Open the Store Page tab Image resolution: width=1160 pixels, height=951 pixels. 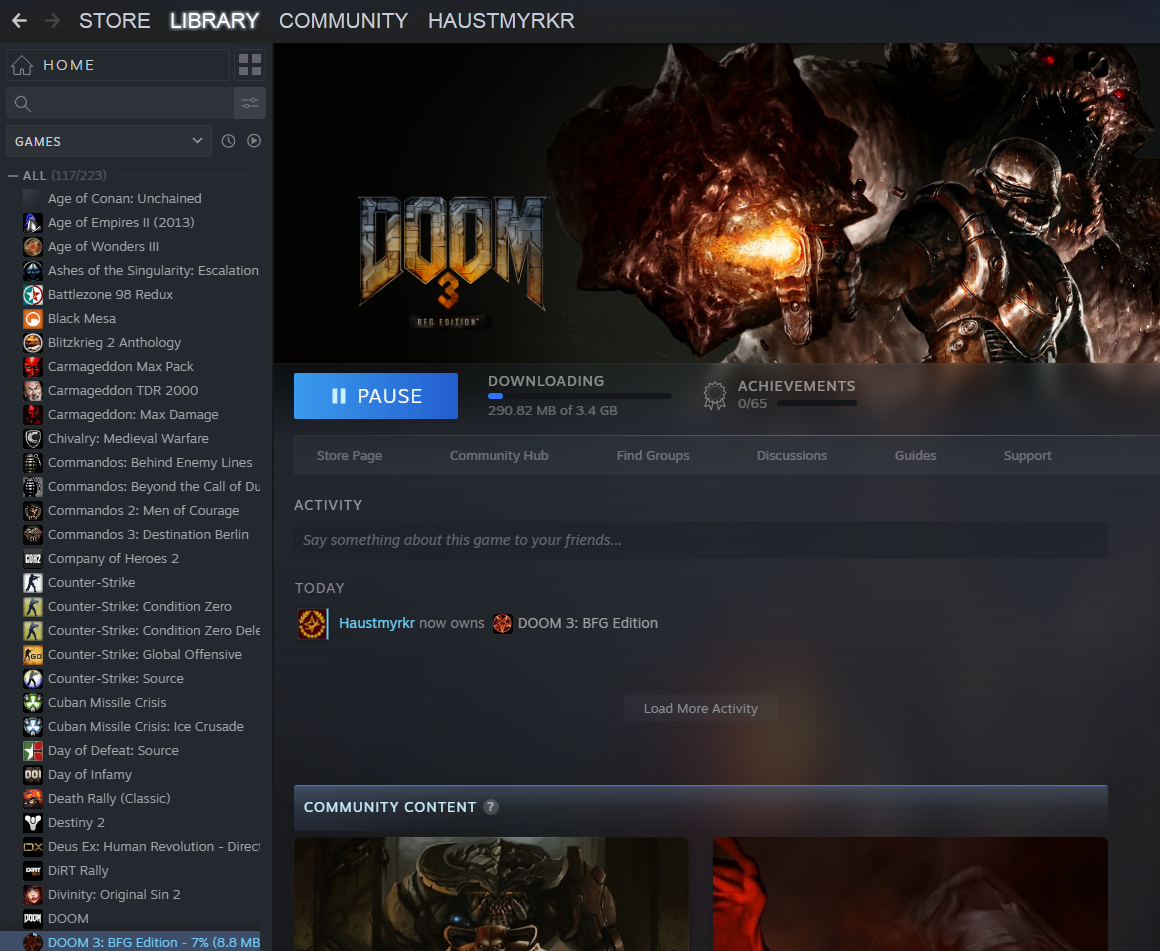pyautogui.click(x=349, y=455)
